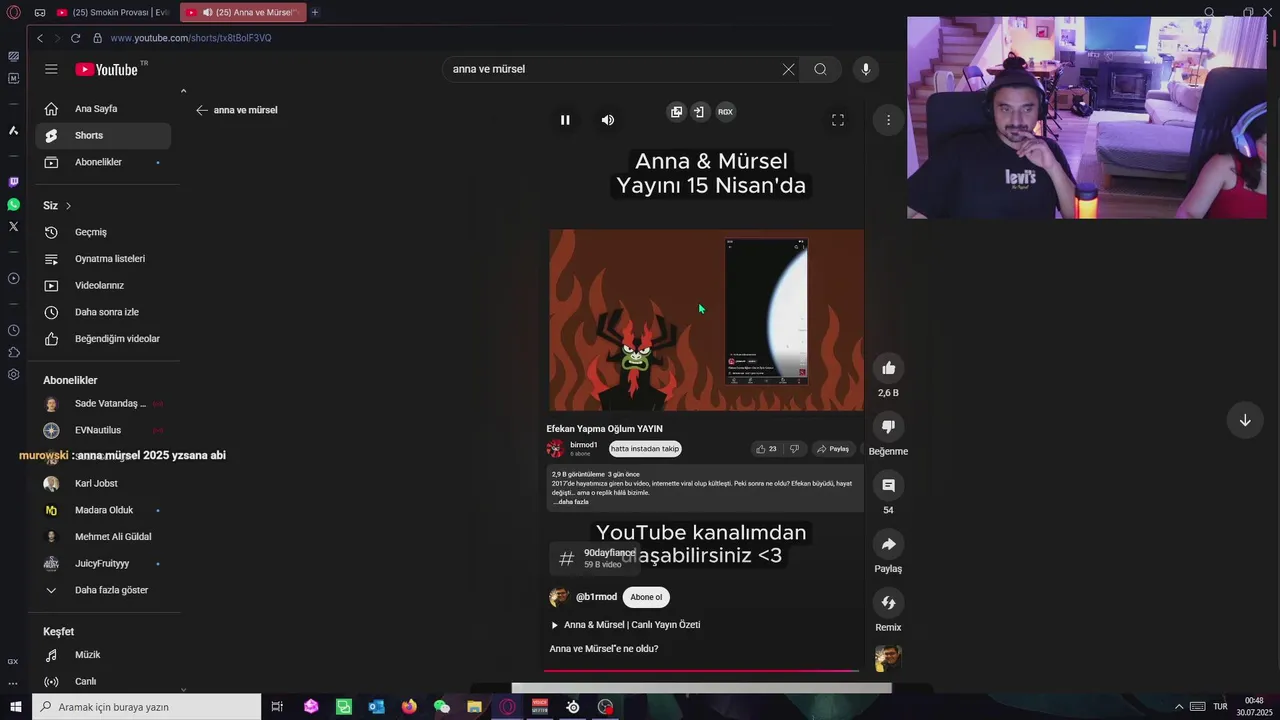Open Videolarınız
Image resolution: width=1280 pixels, height=720 pixels.
103,285
